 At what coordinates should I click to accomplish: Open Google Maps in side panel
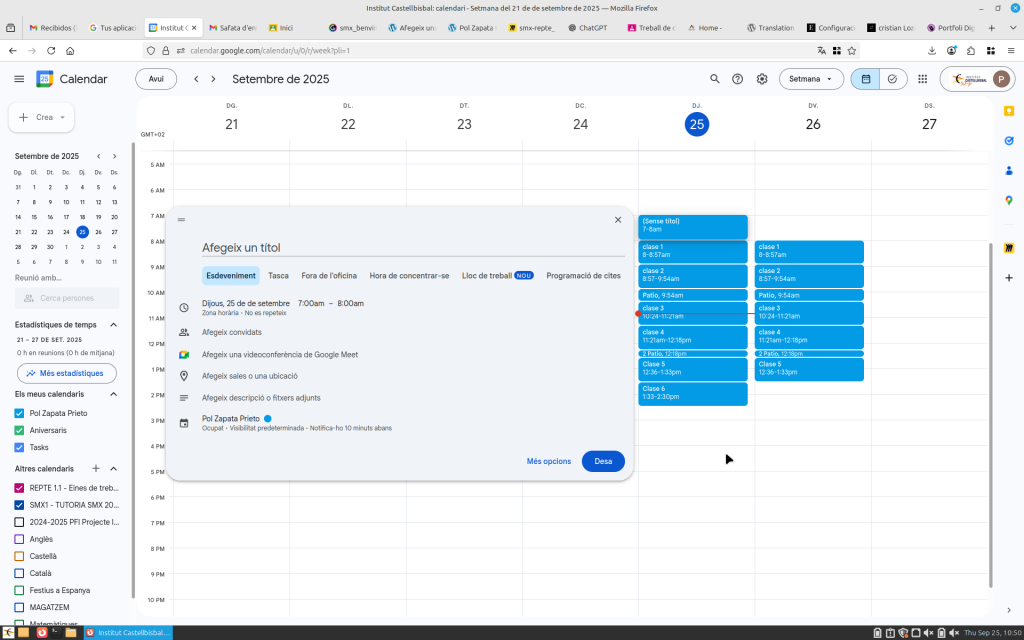pyautogui.click(x=1009, y=200)
